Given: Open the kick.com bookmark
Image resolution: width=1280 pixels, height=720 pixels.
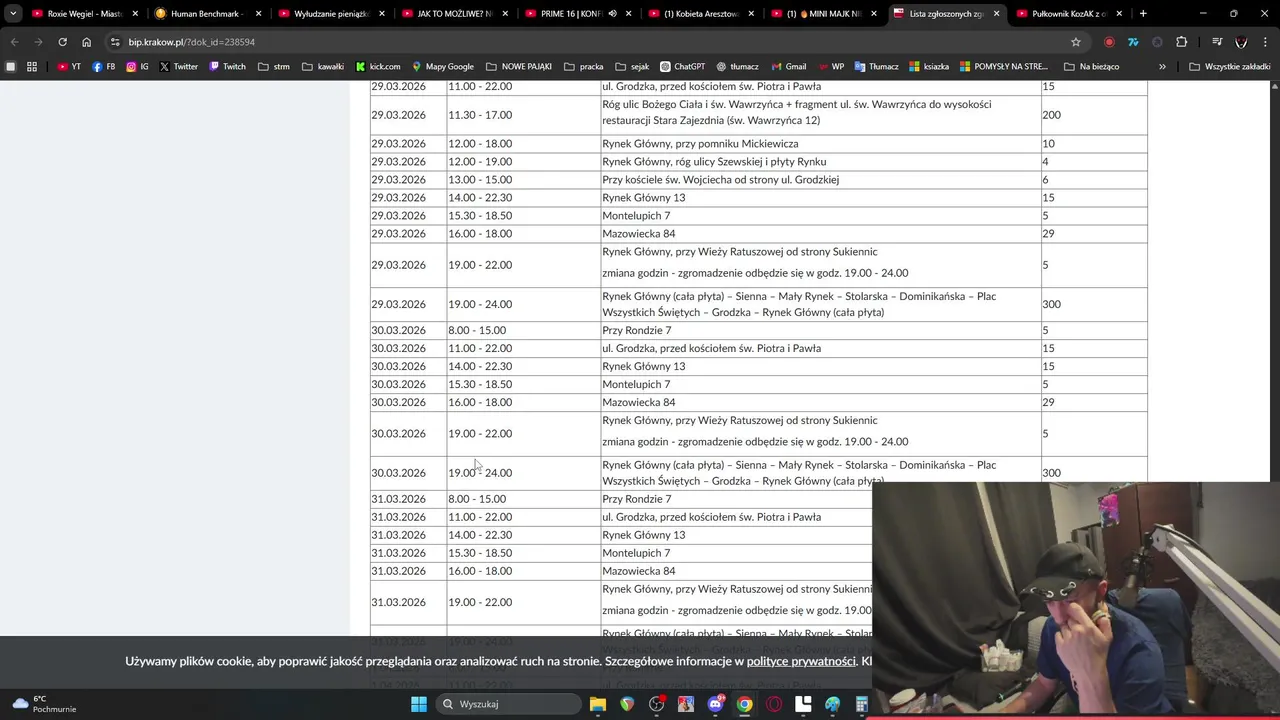Looking at the screenshot, I should [378, 66].
